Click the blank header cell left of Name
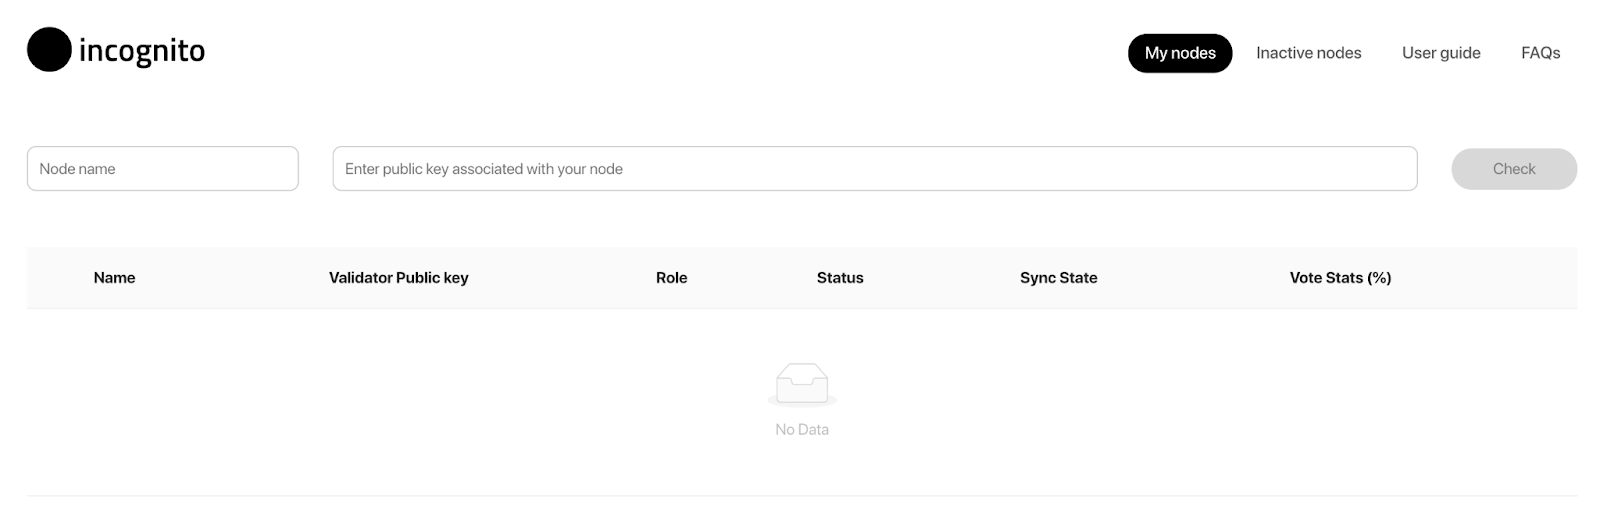Screen dimensions: 1600x510 (55, 278)
